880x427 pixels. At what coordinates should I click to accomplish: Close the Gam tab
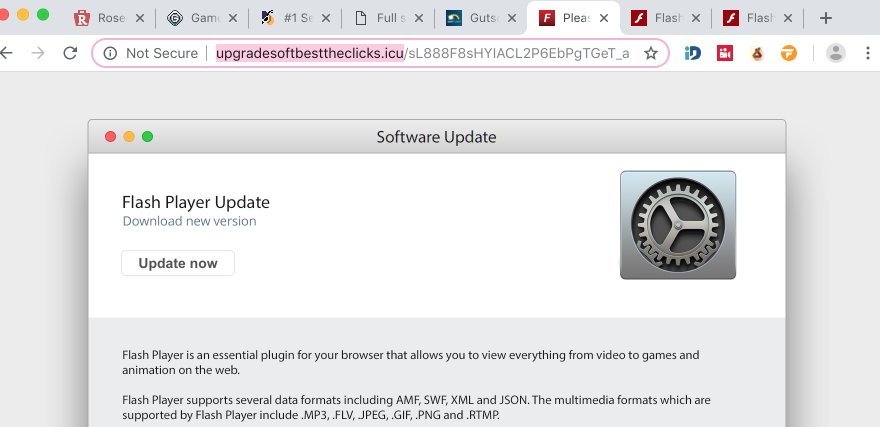[x=234, y=18]
